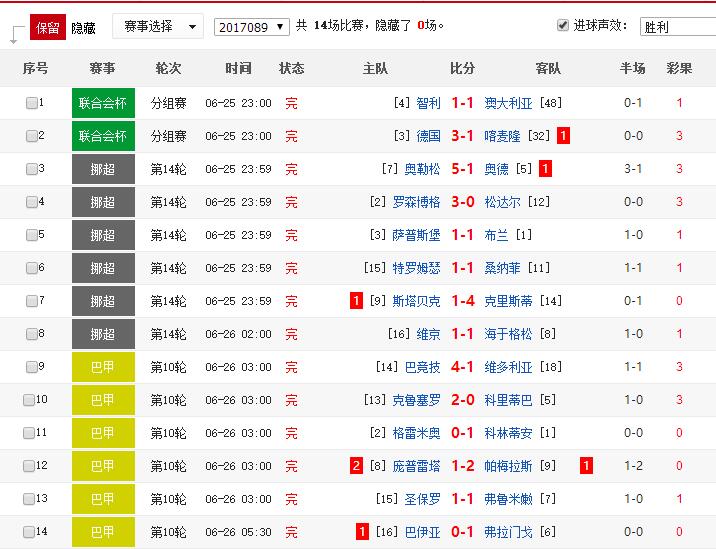
Task: Click the 彩果 column header
Action: coord(679,69)
